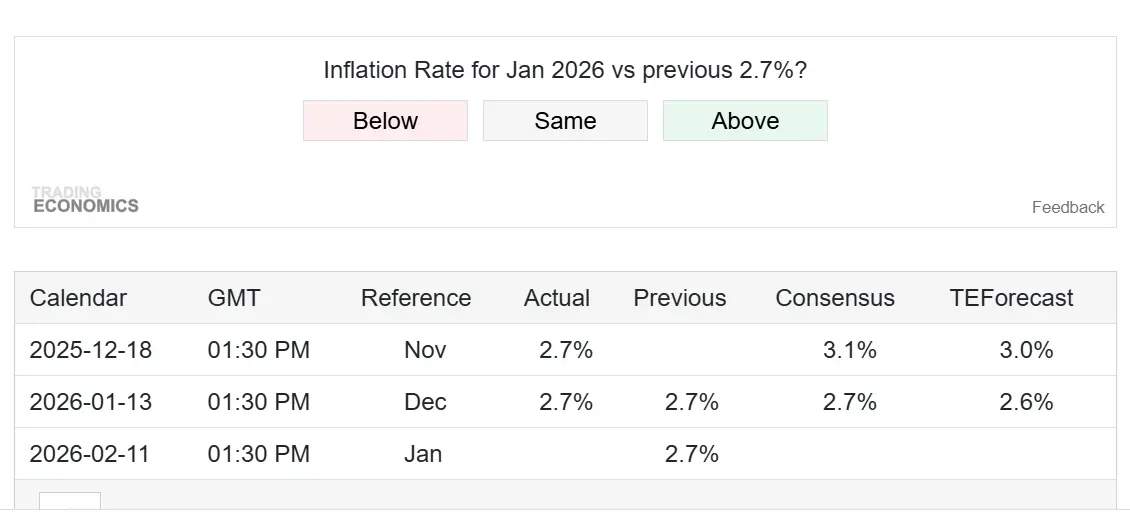1130x517 pixels.
Task: Click the Jan row's Previous 2.7% value
Action: tap(692, 454)
